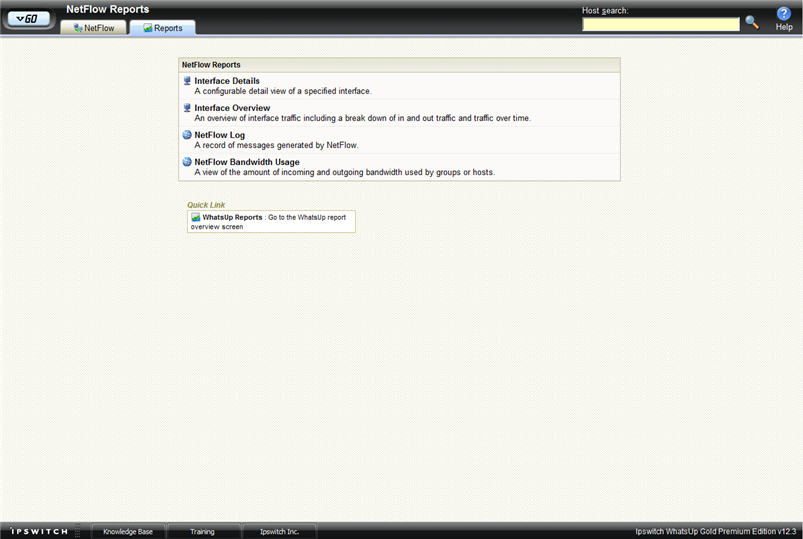Select the Reports tab
This screenshot has height=539, width=803.
coord(162,28)
